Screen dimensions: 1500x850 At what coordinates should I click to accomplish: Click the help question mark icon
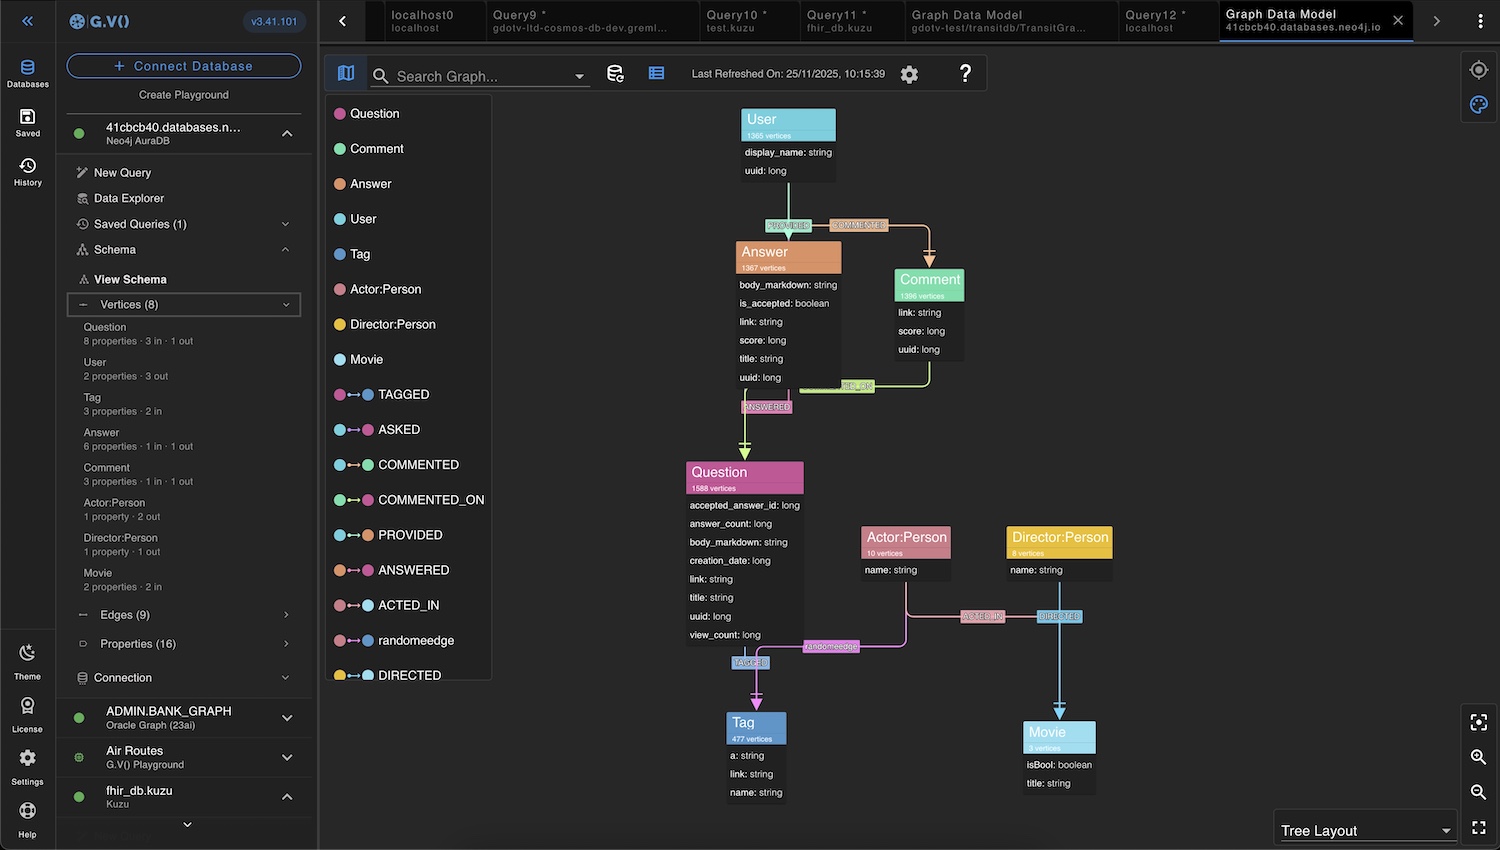pyautogui.click(x=963, y=73)
